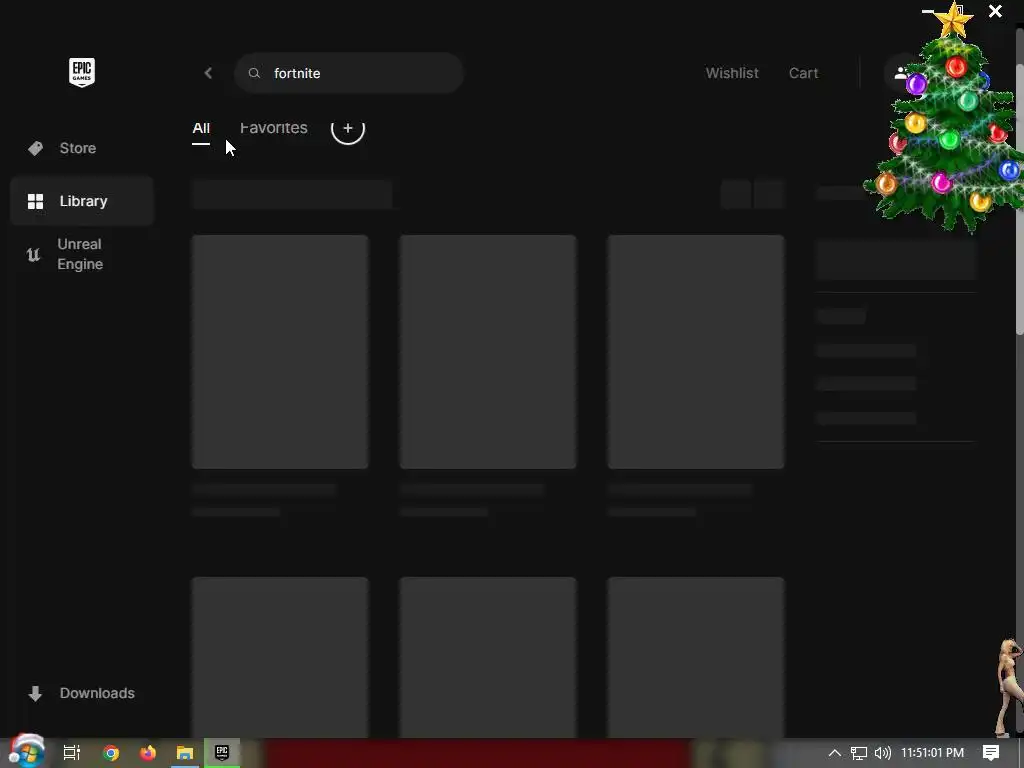Switch to the Favorites tab

(x=274, y=128)
